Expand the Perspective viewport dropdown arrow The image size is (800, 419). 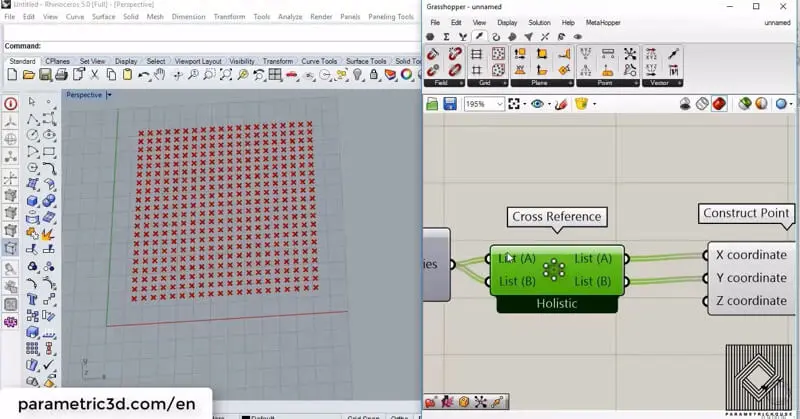coord(109,95)
